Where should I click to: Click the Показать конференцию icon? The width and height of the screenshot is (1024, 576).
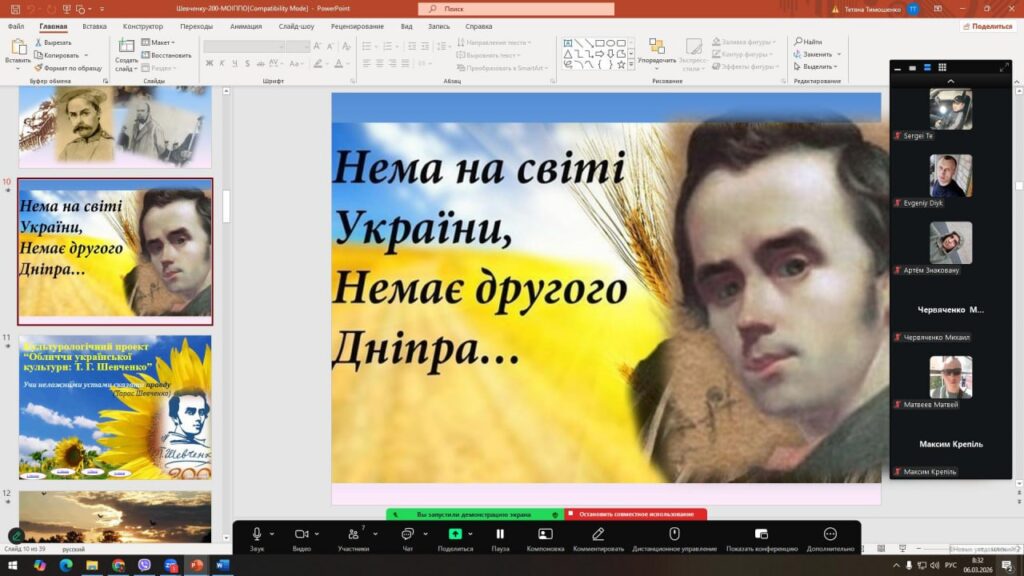coord(761,535)
